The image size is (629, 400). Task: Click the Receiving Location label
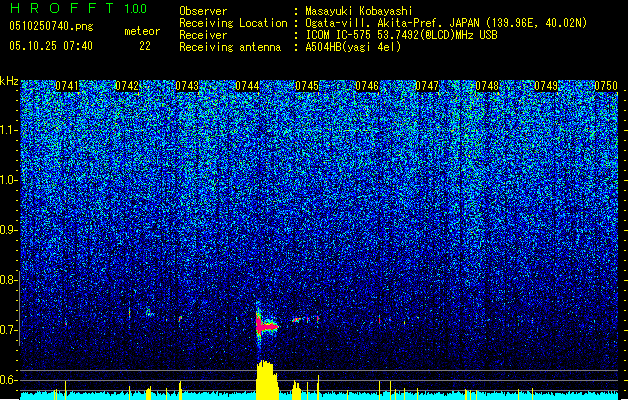(233, 23)
